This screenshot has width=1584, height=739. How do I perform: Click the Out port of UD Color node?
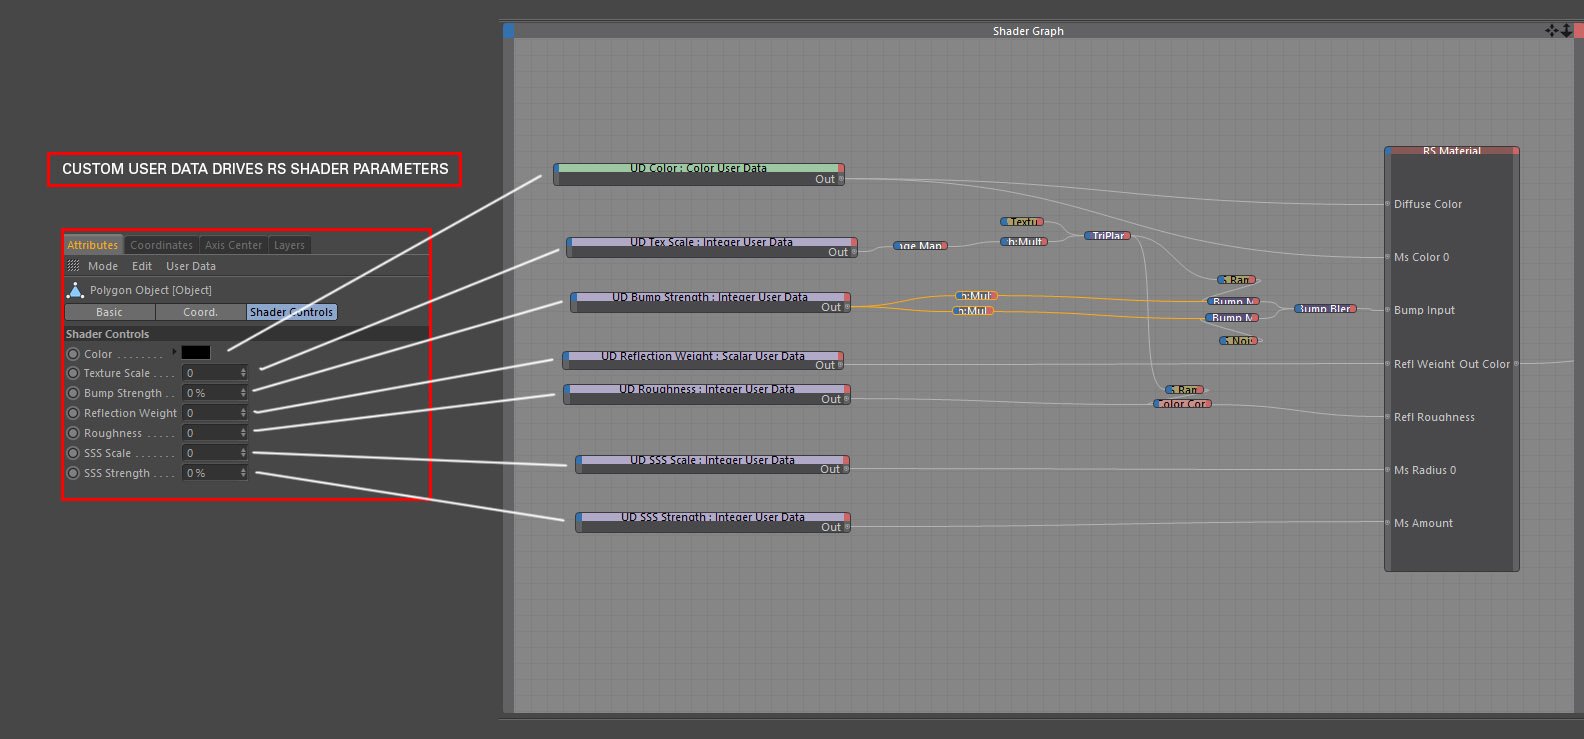(841, 179)
